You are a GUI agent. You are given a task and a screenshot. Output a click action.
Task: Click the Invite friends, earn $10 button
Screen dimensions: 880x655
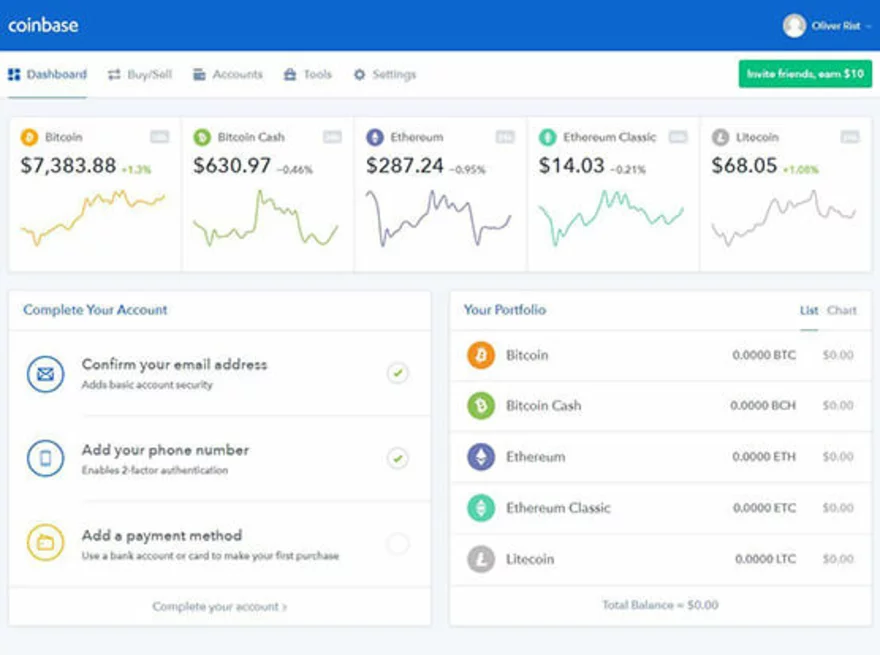(x=805, y=74)
